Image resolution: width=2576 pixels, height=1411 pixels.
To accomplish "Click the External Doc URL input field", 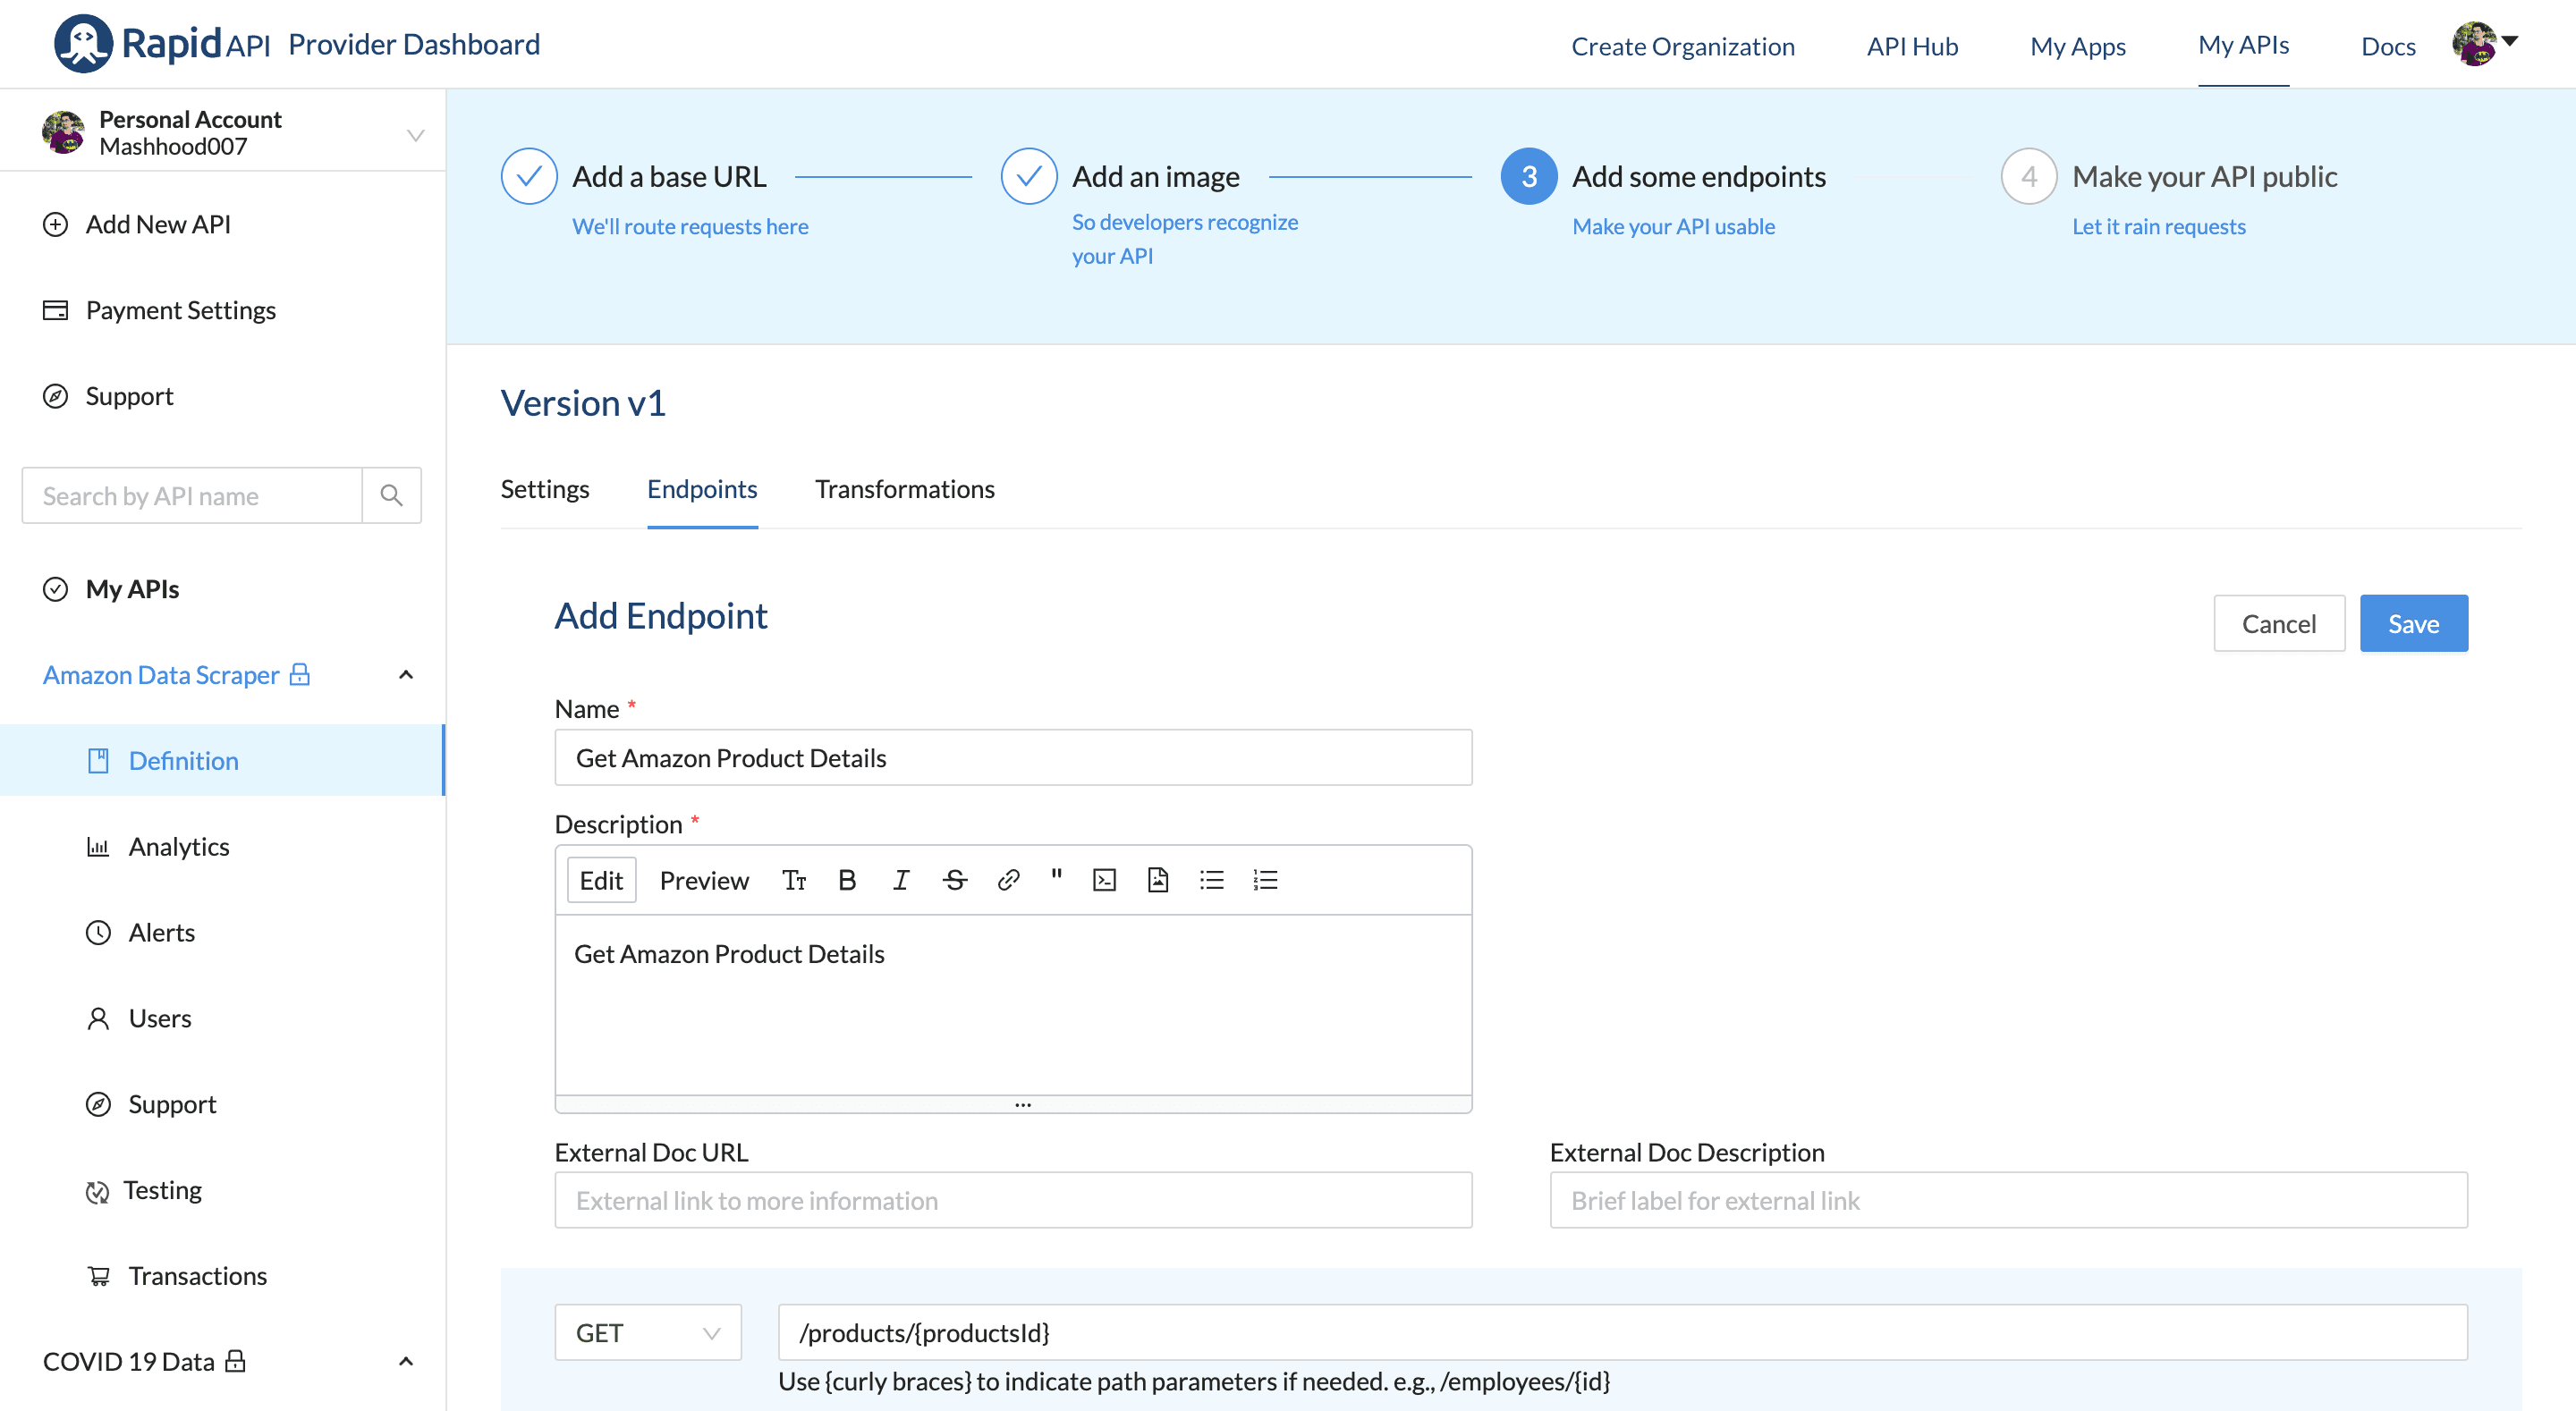I will point(1013,1199).
